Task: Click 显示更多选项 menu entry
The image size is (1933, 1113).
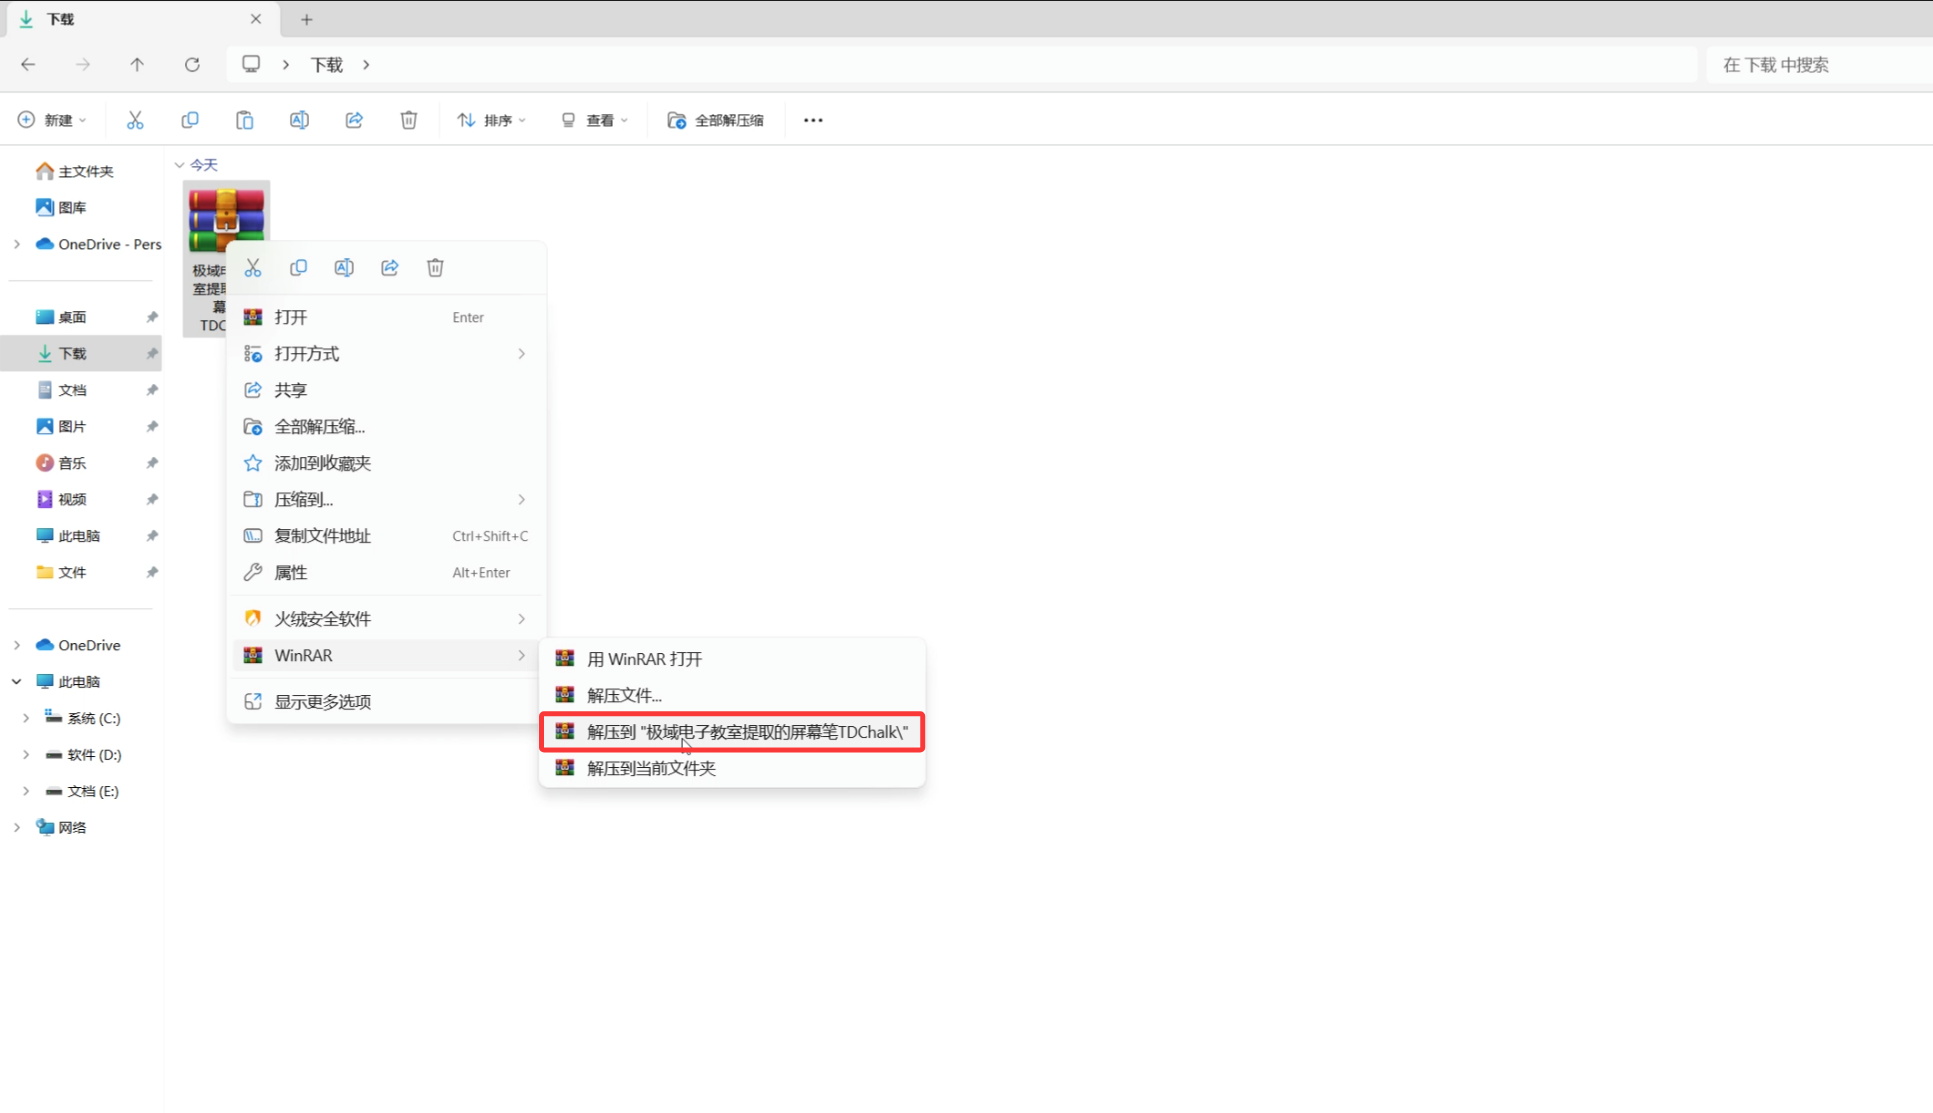Action: tap(322, 702)
